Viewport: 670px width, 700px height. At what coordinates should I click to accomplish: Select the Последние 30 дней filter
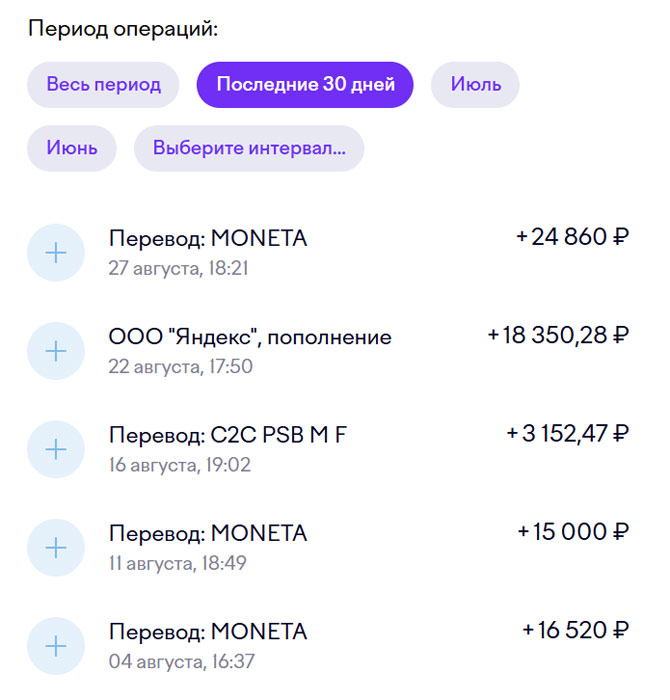click(x=305, y=85)
